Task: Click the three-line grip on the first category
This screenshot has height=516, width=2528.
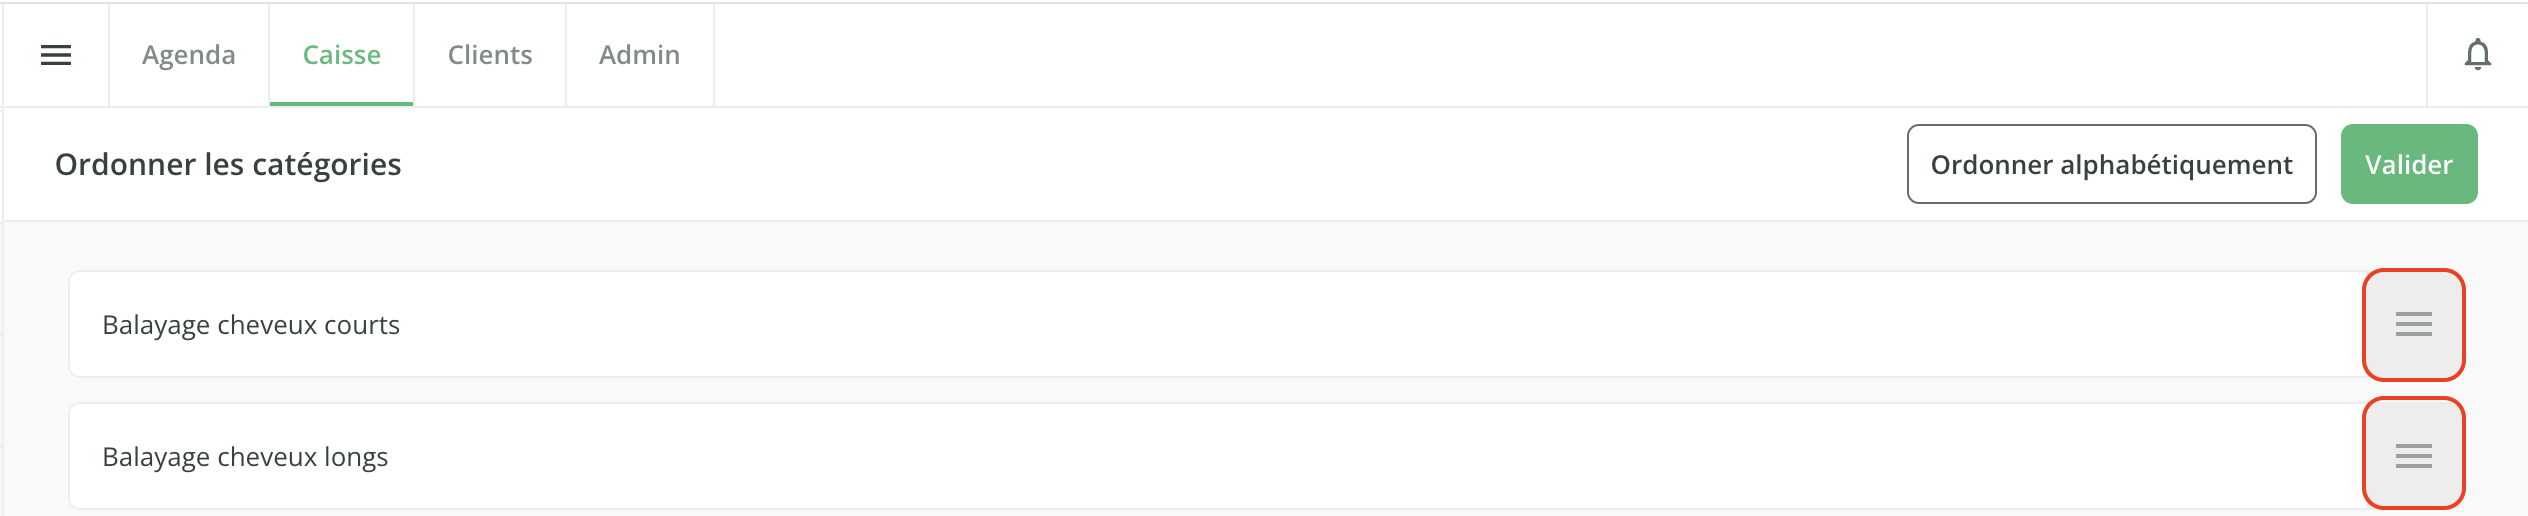Action: coord(2413,324)
